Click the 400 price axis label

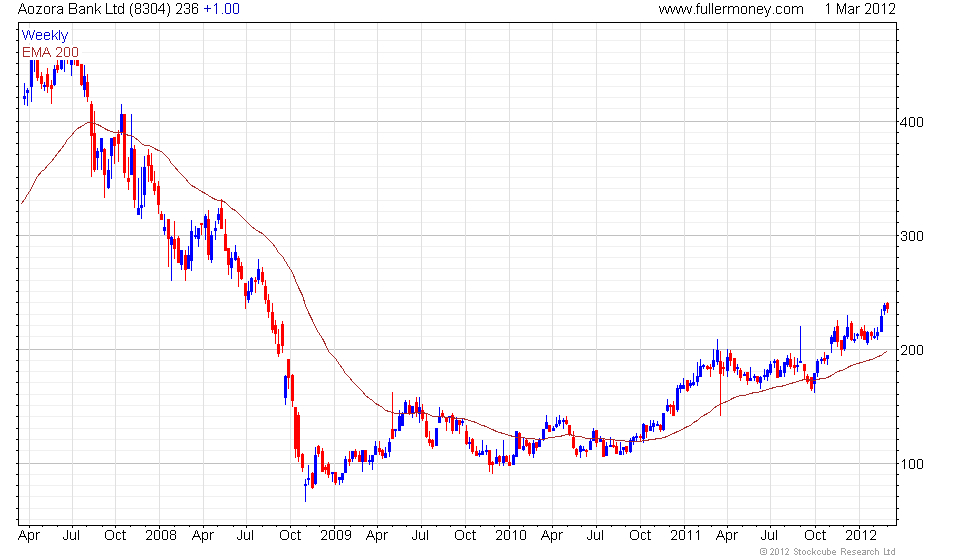point(911,122)
